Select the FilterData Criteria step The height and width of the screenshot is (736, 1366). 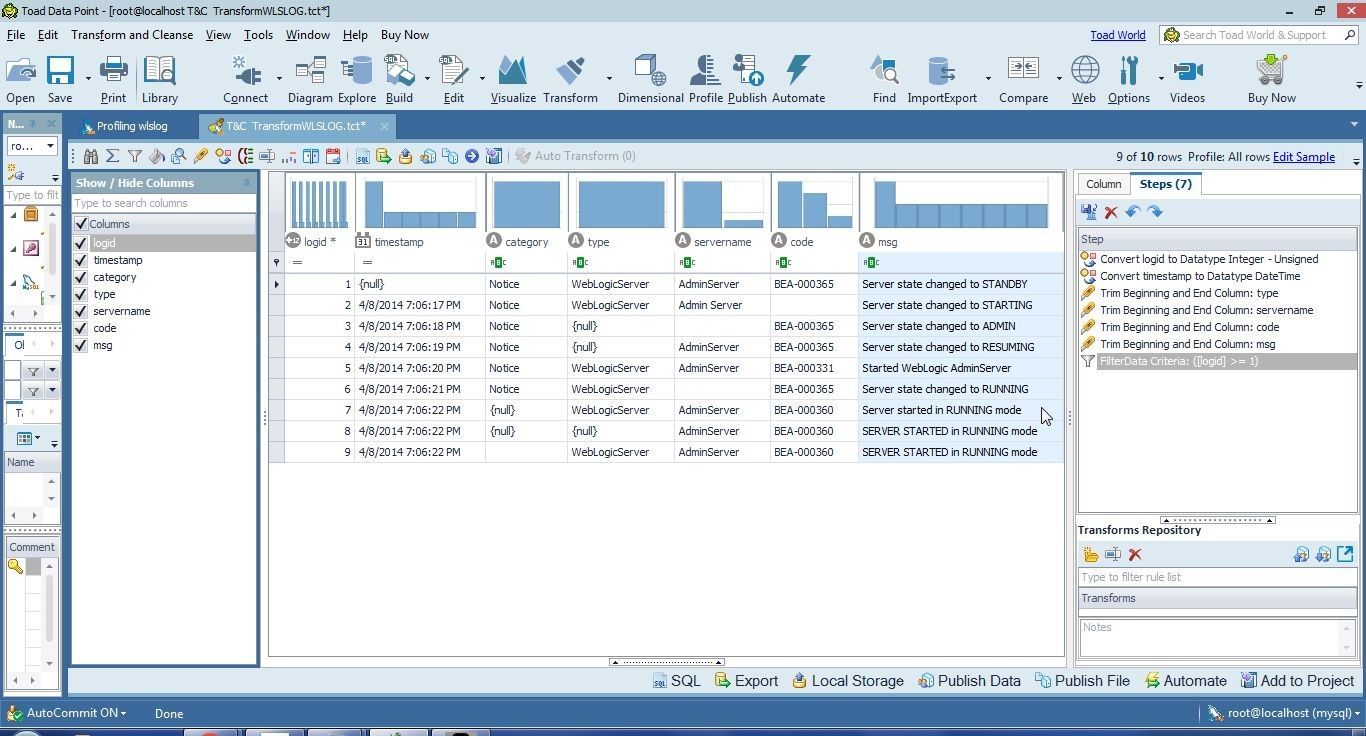(x=1217, y=361)
